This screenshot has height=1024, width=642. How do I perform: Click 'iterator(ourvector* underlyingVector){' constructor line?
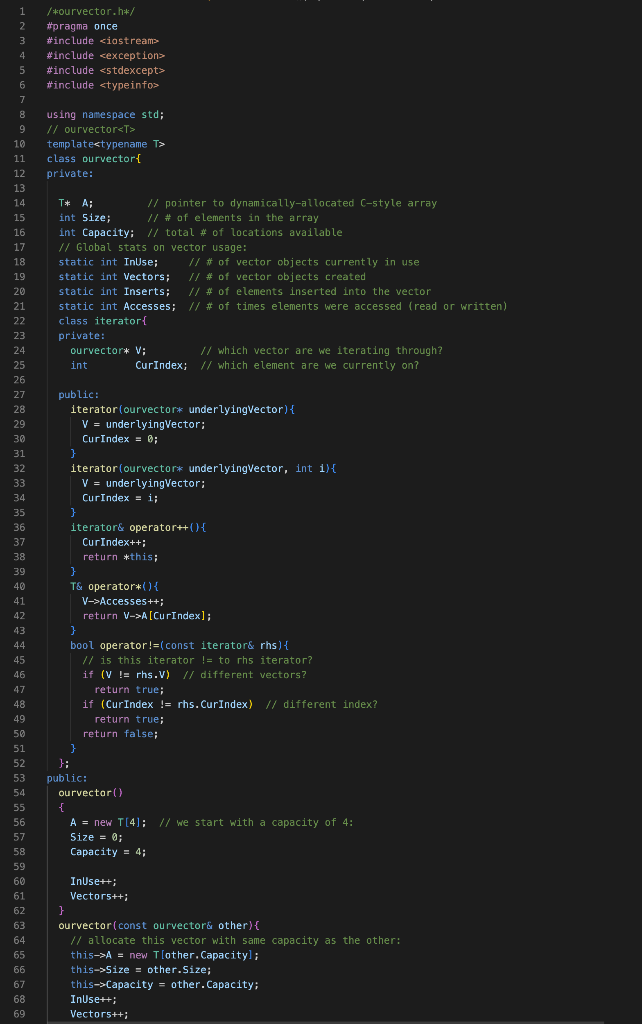183,409
